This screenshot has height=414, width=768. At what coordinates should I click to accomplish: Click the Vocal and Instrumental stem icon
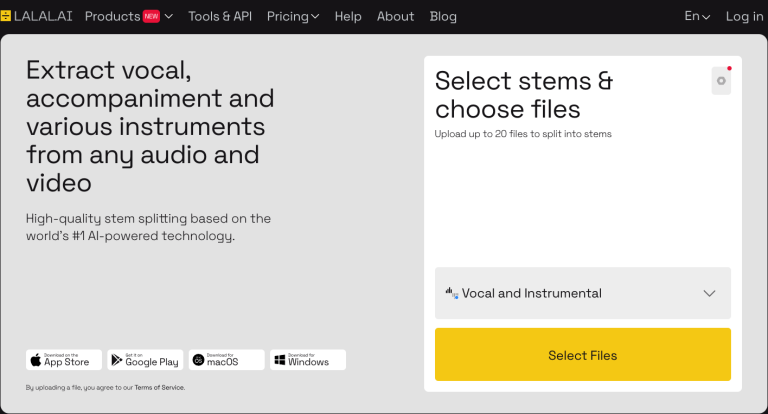451,293
